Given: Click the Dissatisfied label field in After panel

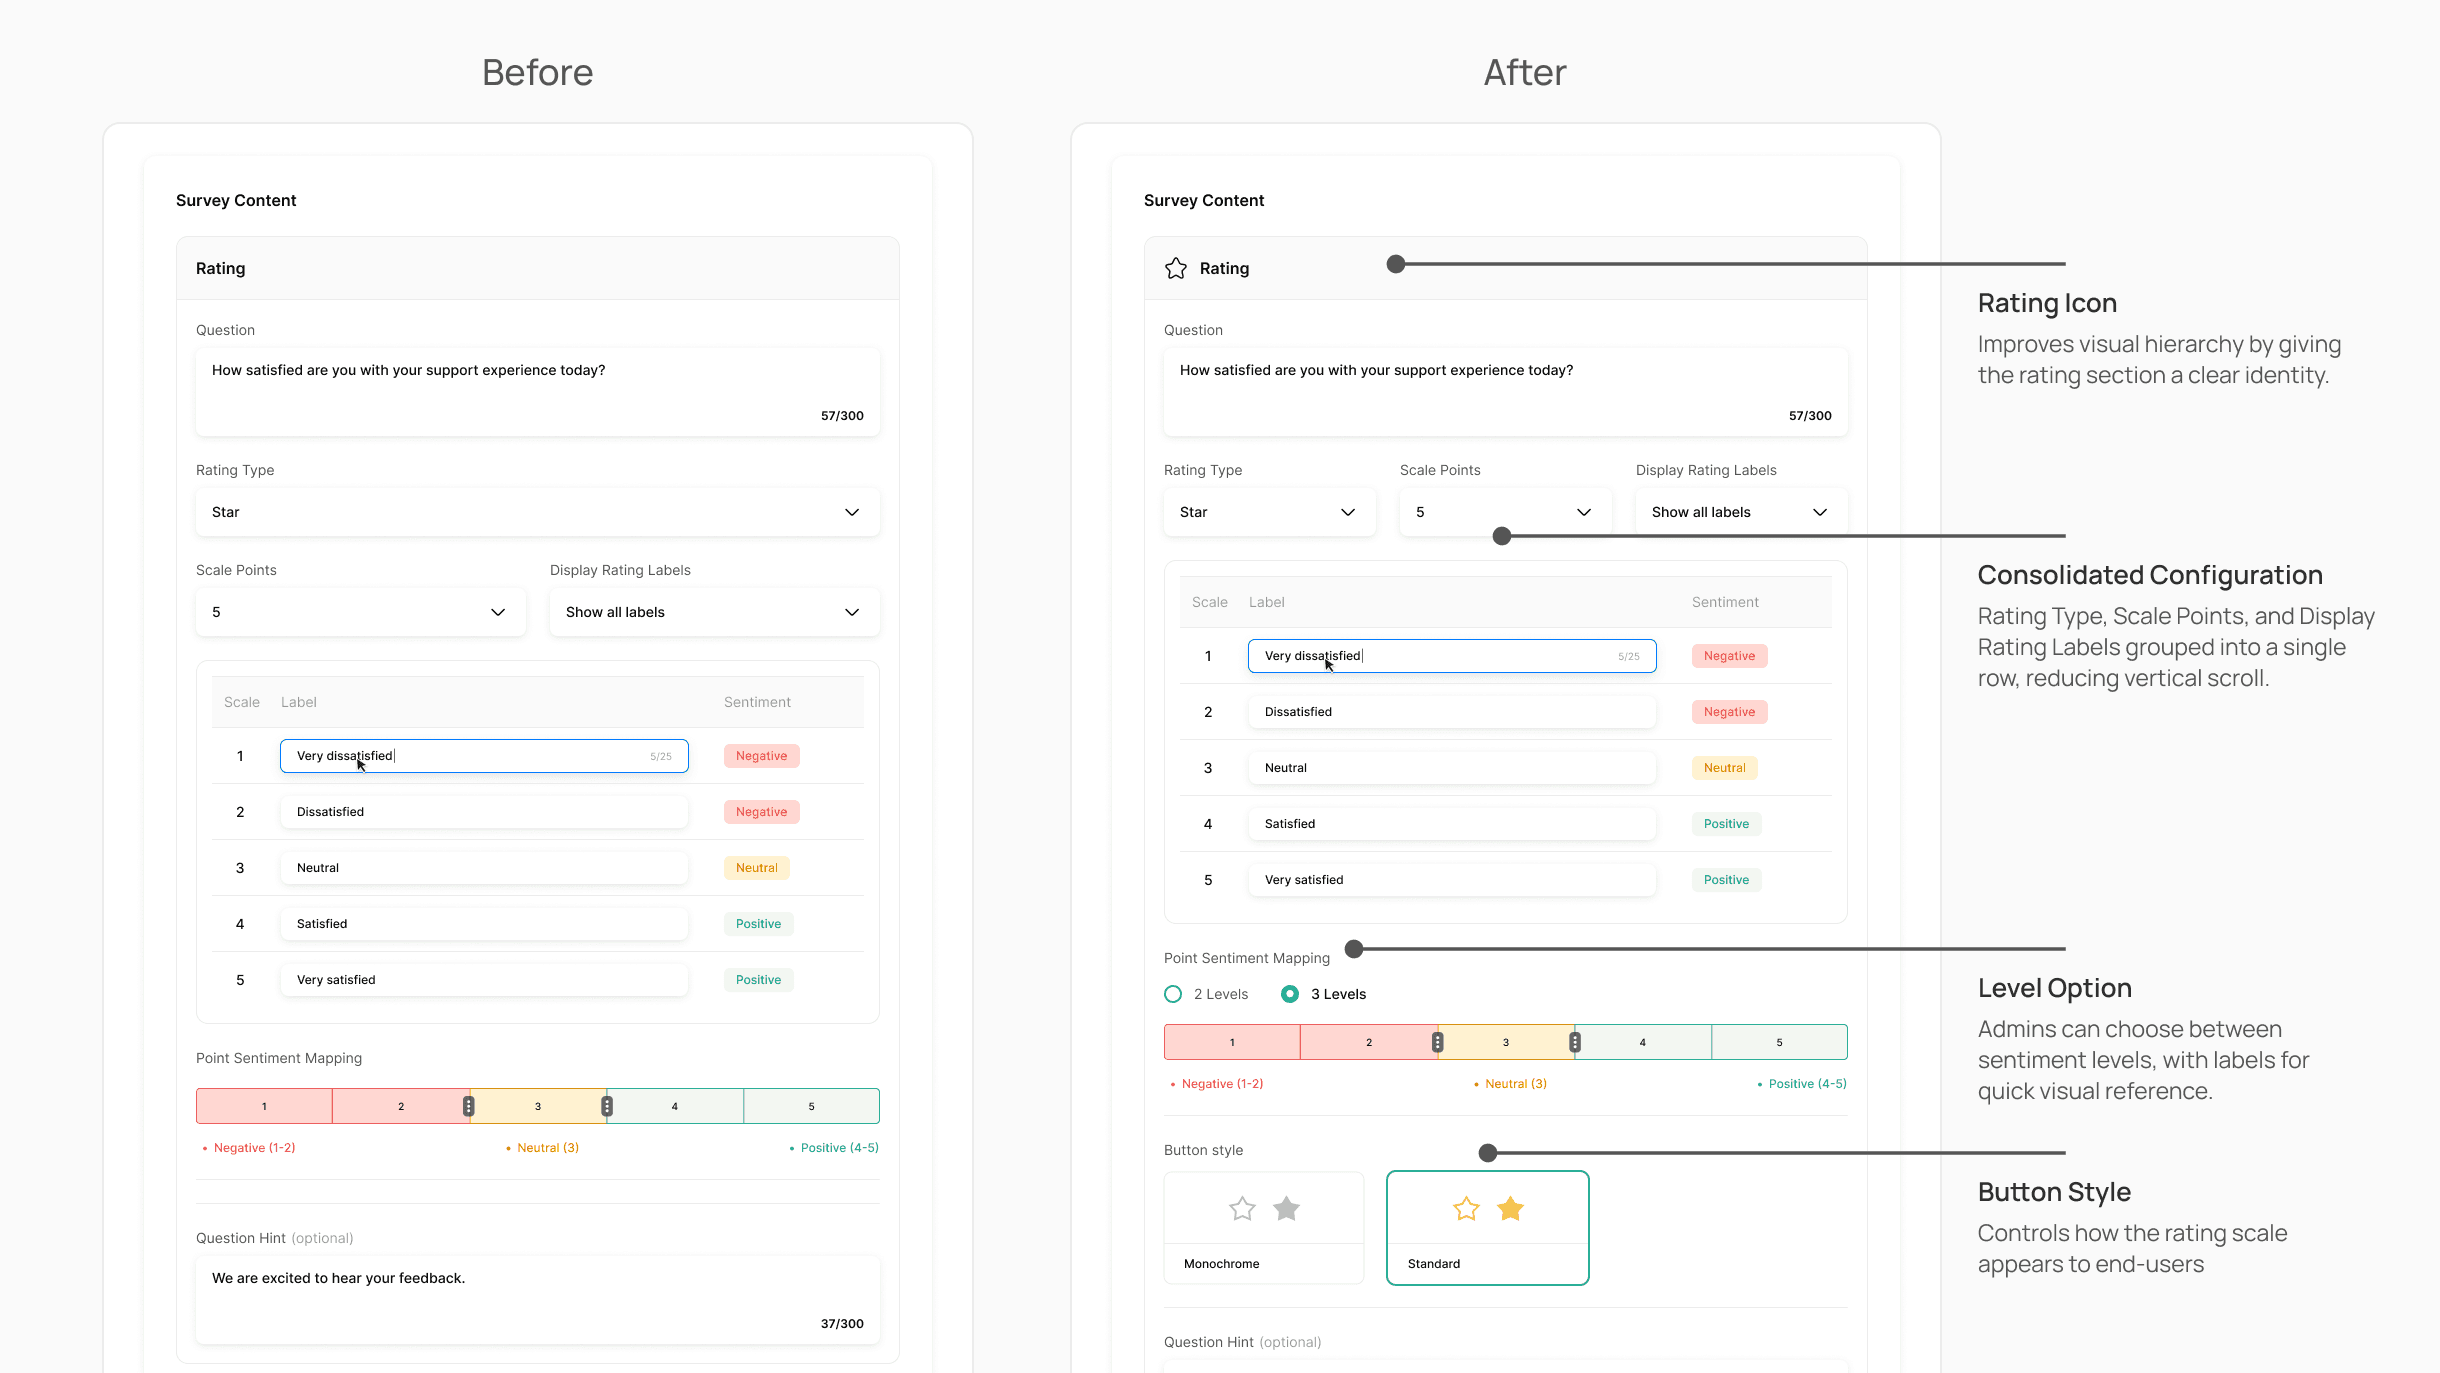Looking at the screenshot, I should 1452,712.
